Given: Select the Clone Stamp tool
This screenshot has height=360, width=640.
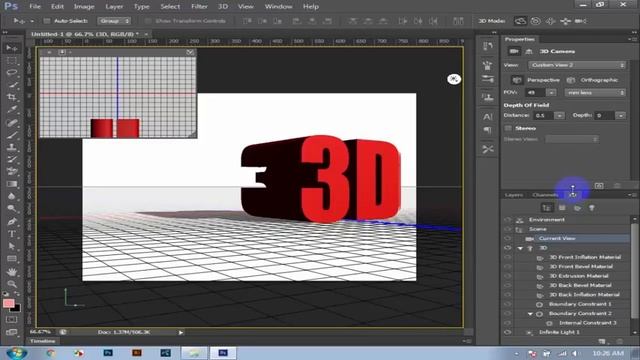Looking at the screenshot, I should pos(11,147).
